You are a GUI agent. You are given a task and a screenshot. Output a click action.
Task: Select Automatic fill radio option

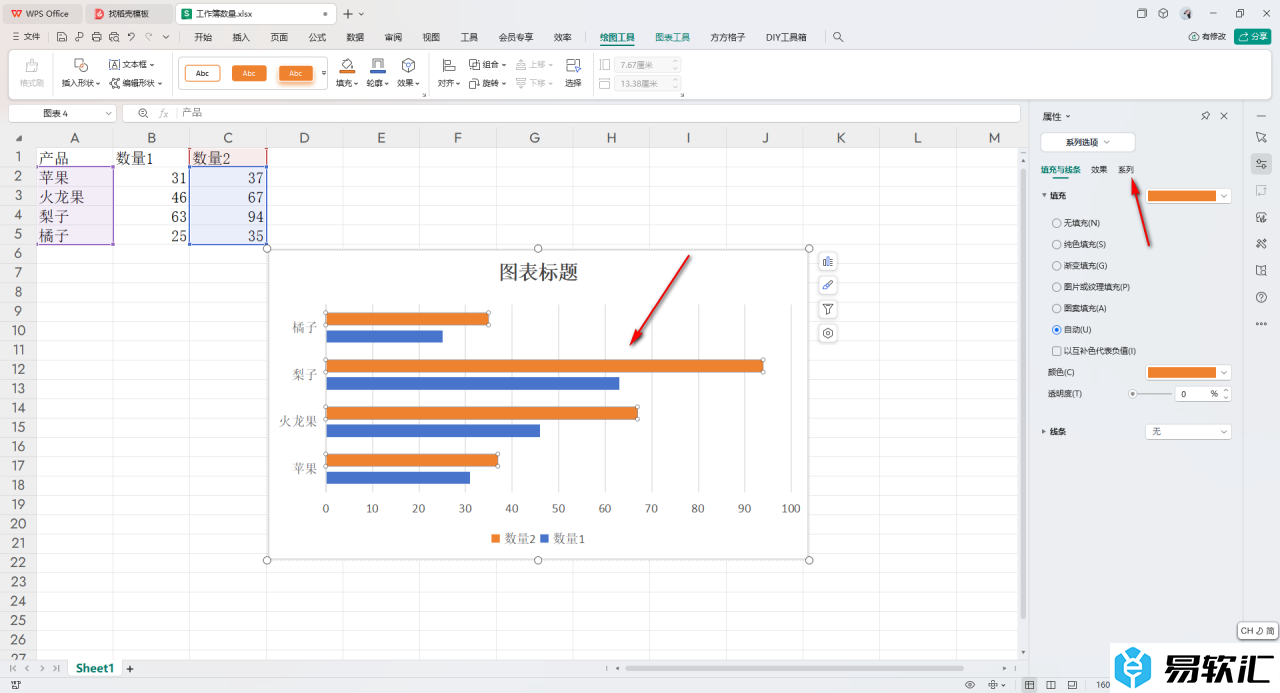point(1057,329)
